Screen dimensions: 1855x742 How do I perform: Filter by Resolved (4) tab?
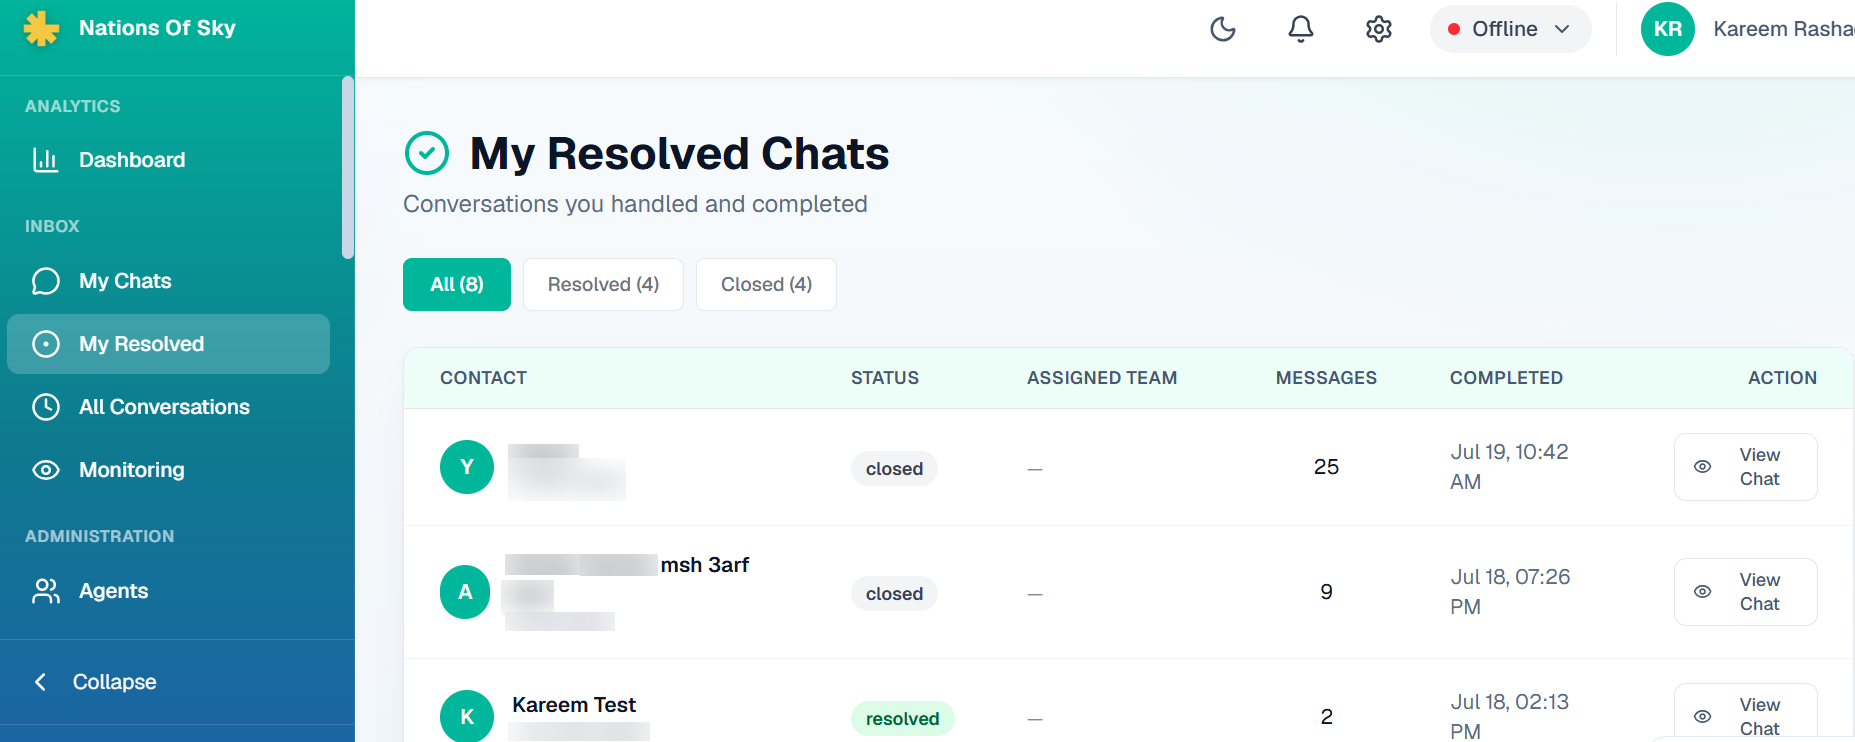[x=603, y=285]
